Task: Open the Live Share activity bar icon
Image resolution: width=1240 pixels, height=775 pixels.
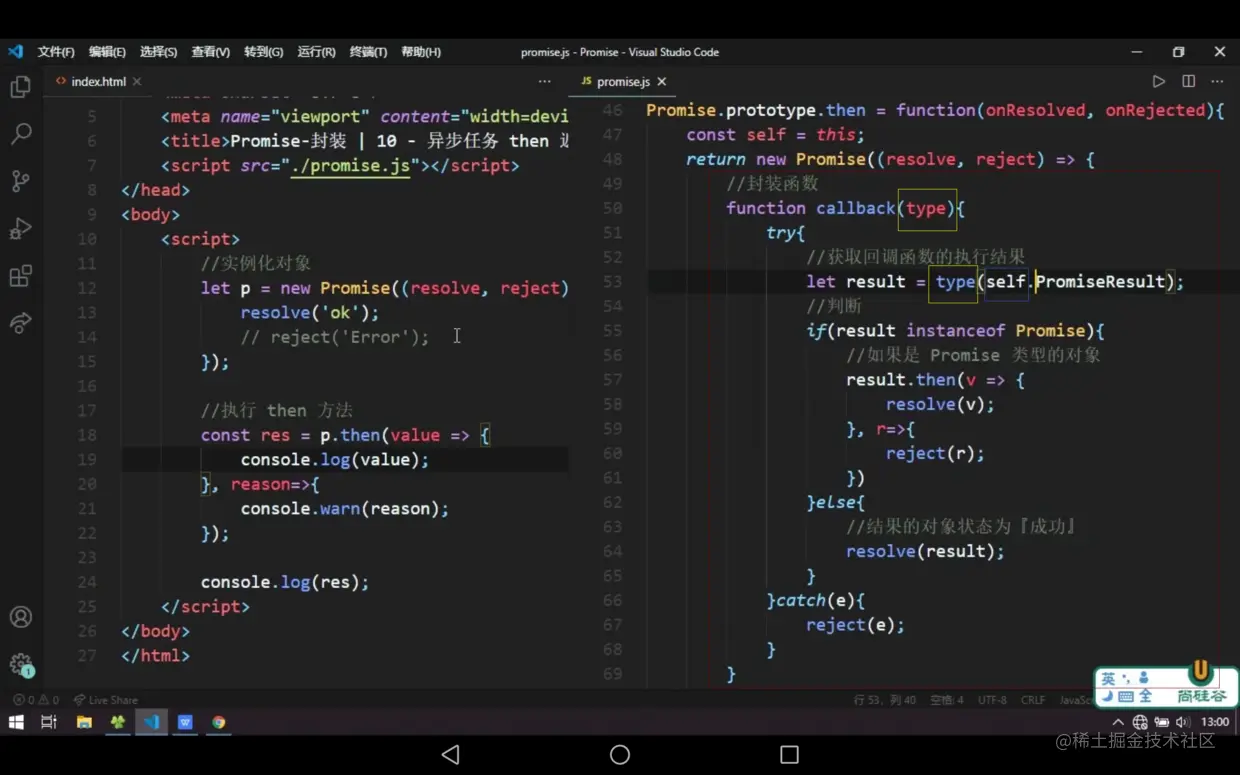Action: tap(20, 323)
